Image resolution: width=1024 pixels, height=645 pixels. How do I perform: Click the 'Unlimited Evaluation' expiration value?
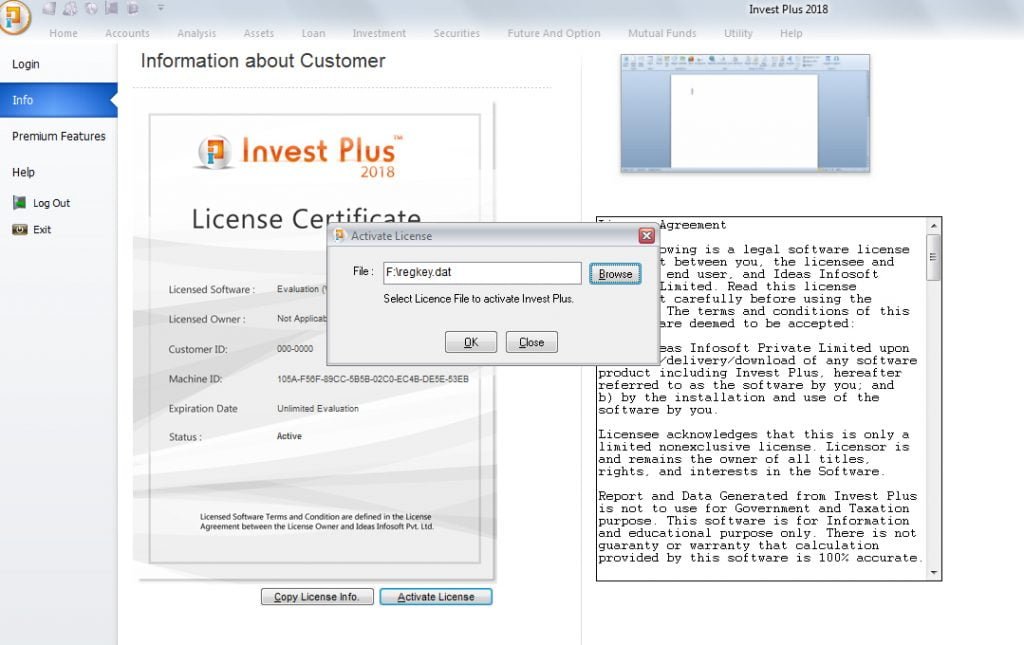click(x=318, y=409)
